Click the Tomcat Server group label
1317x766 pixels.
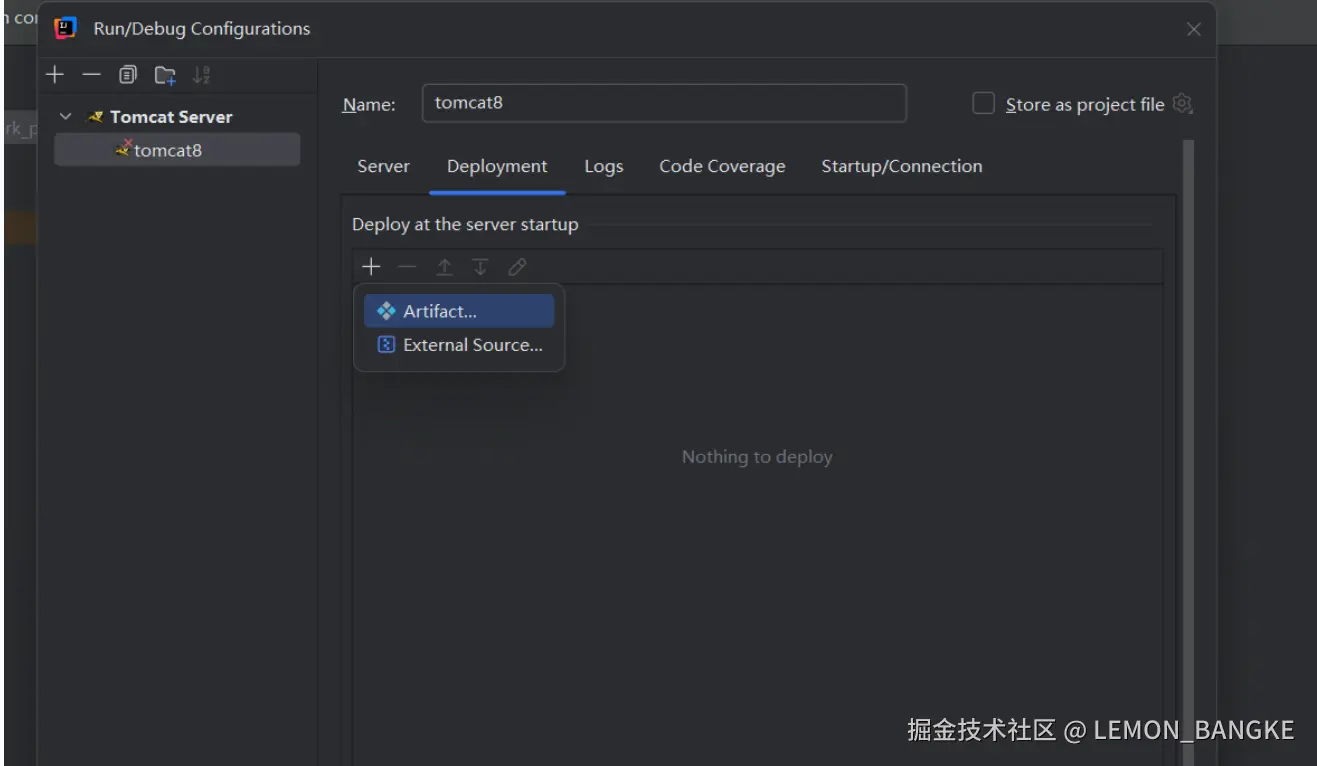coord(171,117)
